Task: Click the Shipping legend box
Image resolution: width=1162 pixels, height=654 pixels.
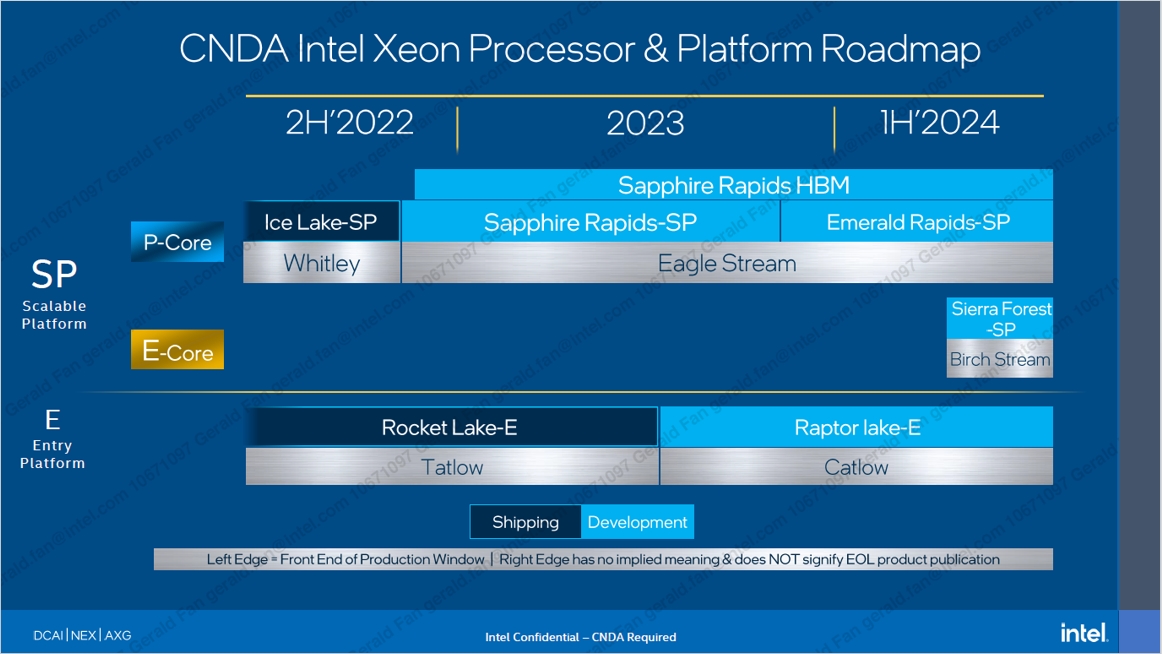Action: pyautogui.click(x=525, y=521)
